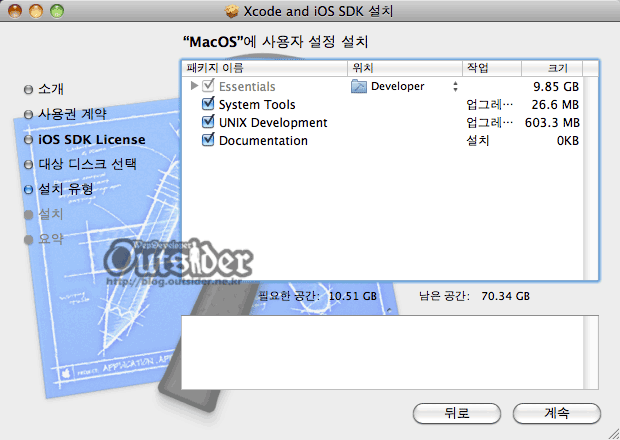Uncheck the System Tools checkbox

point(208,104)
